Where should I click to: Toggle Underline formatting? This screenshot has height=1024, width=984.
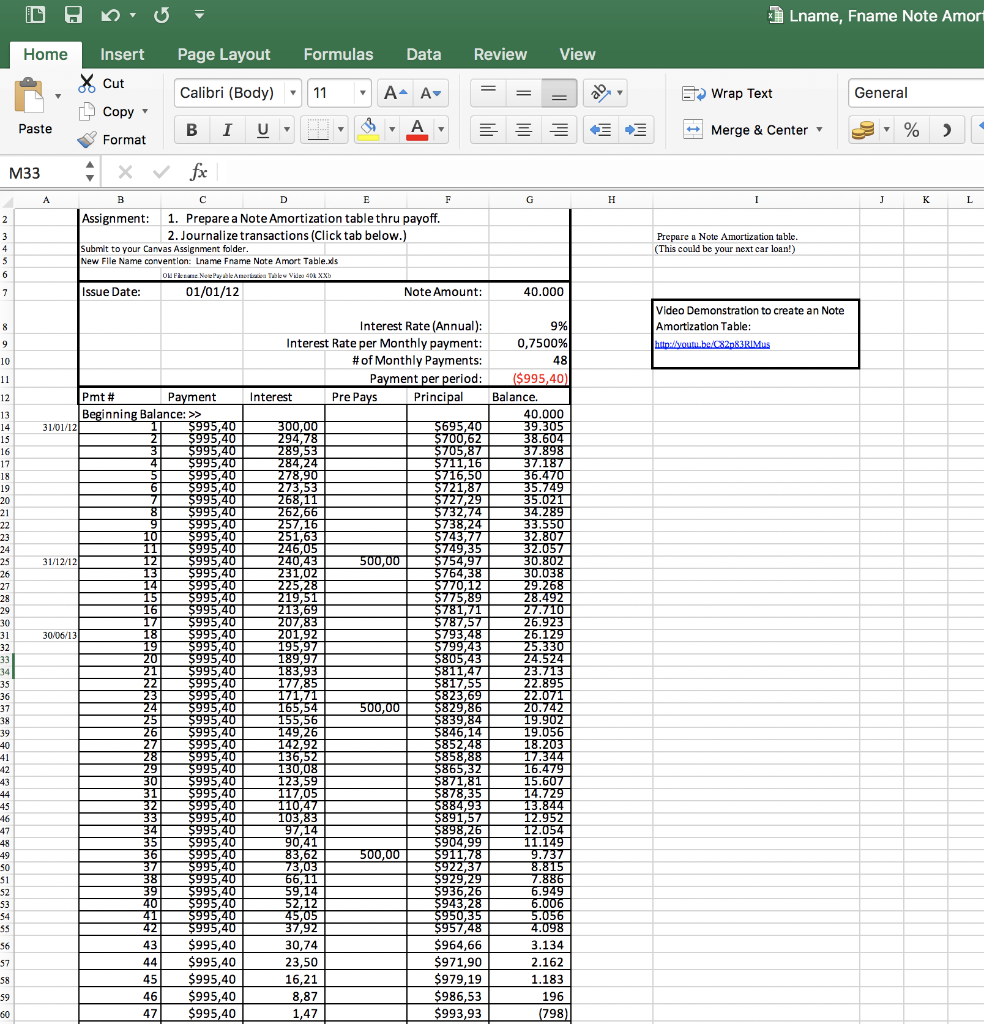pyautogui.click(x=262, y=130)
